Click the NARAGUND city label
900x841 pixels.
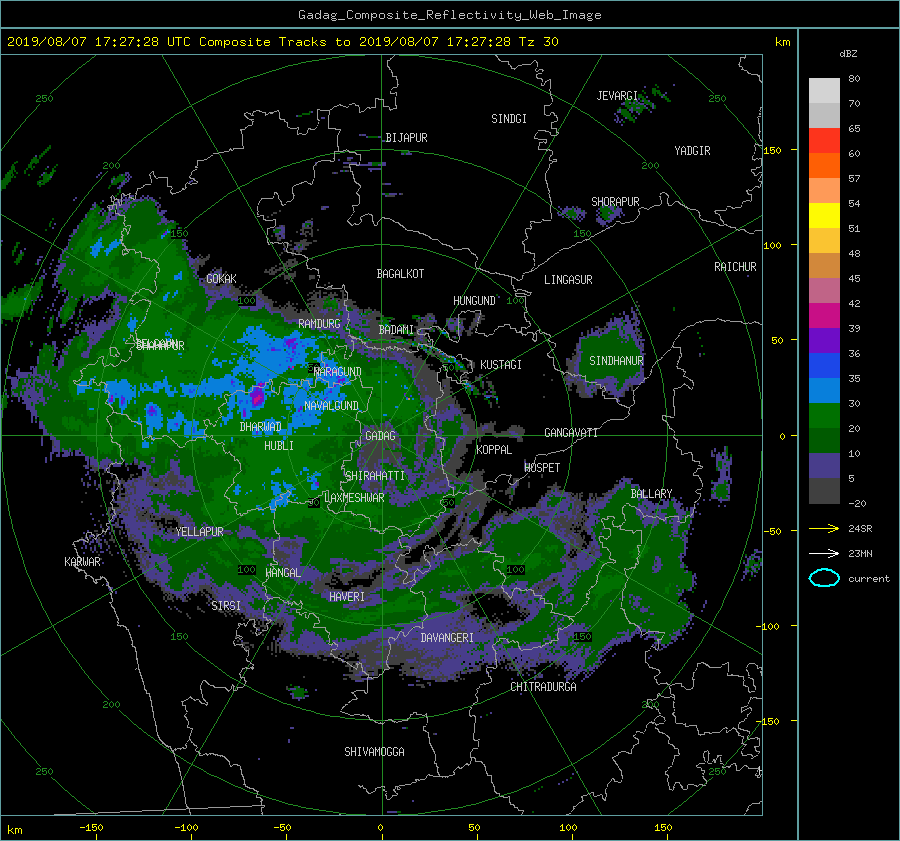338,372
